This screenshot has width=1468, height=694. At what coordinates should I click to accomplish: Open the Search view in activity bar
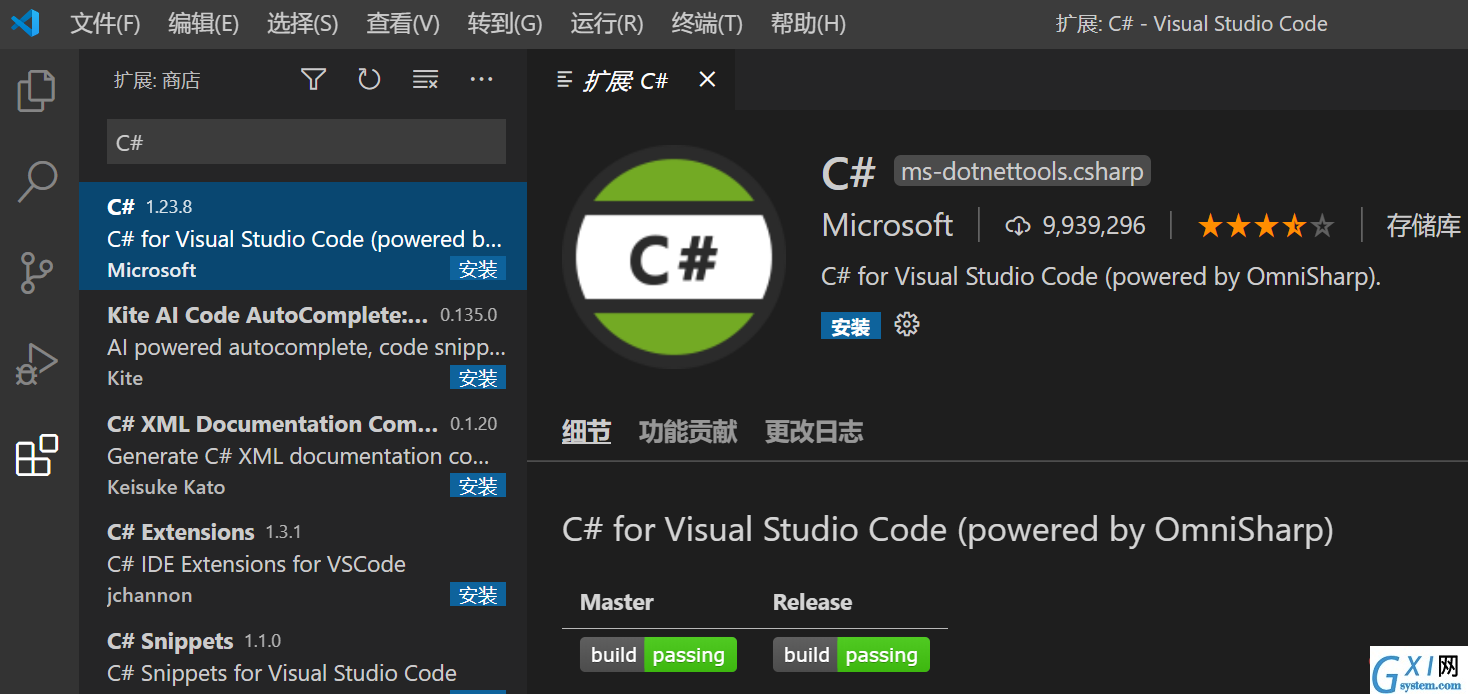point(37,182)
